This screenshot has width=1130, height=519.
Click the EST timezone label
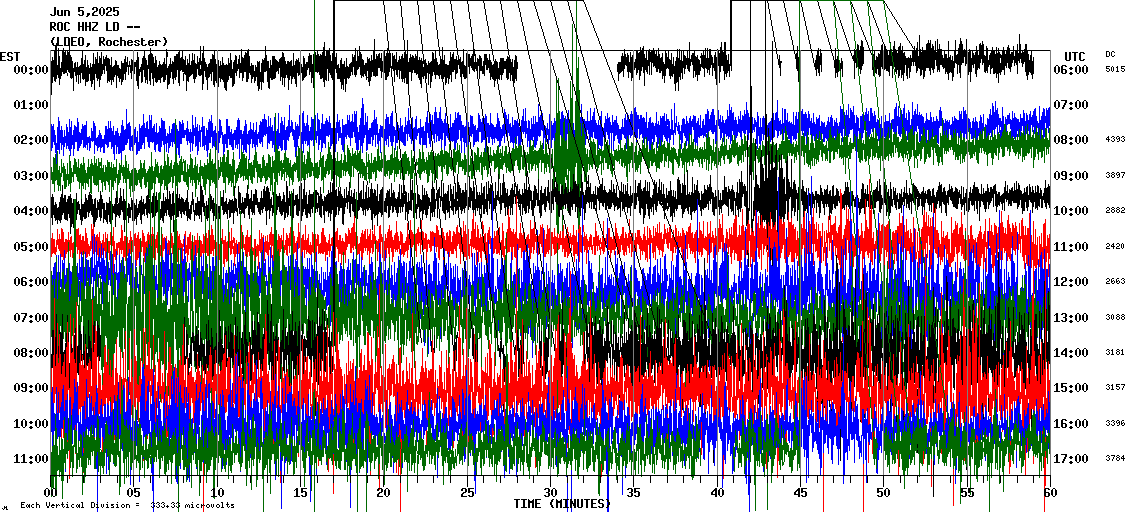coord(10,56)
